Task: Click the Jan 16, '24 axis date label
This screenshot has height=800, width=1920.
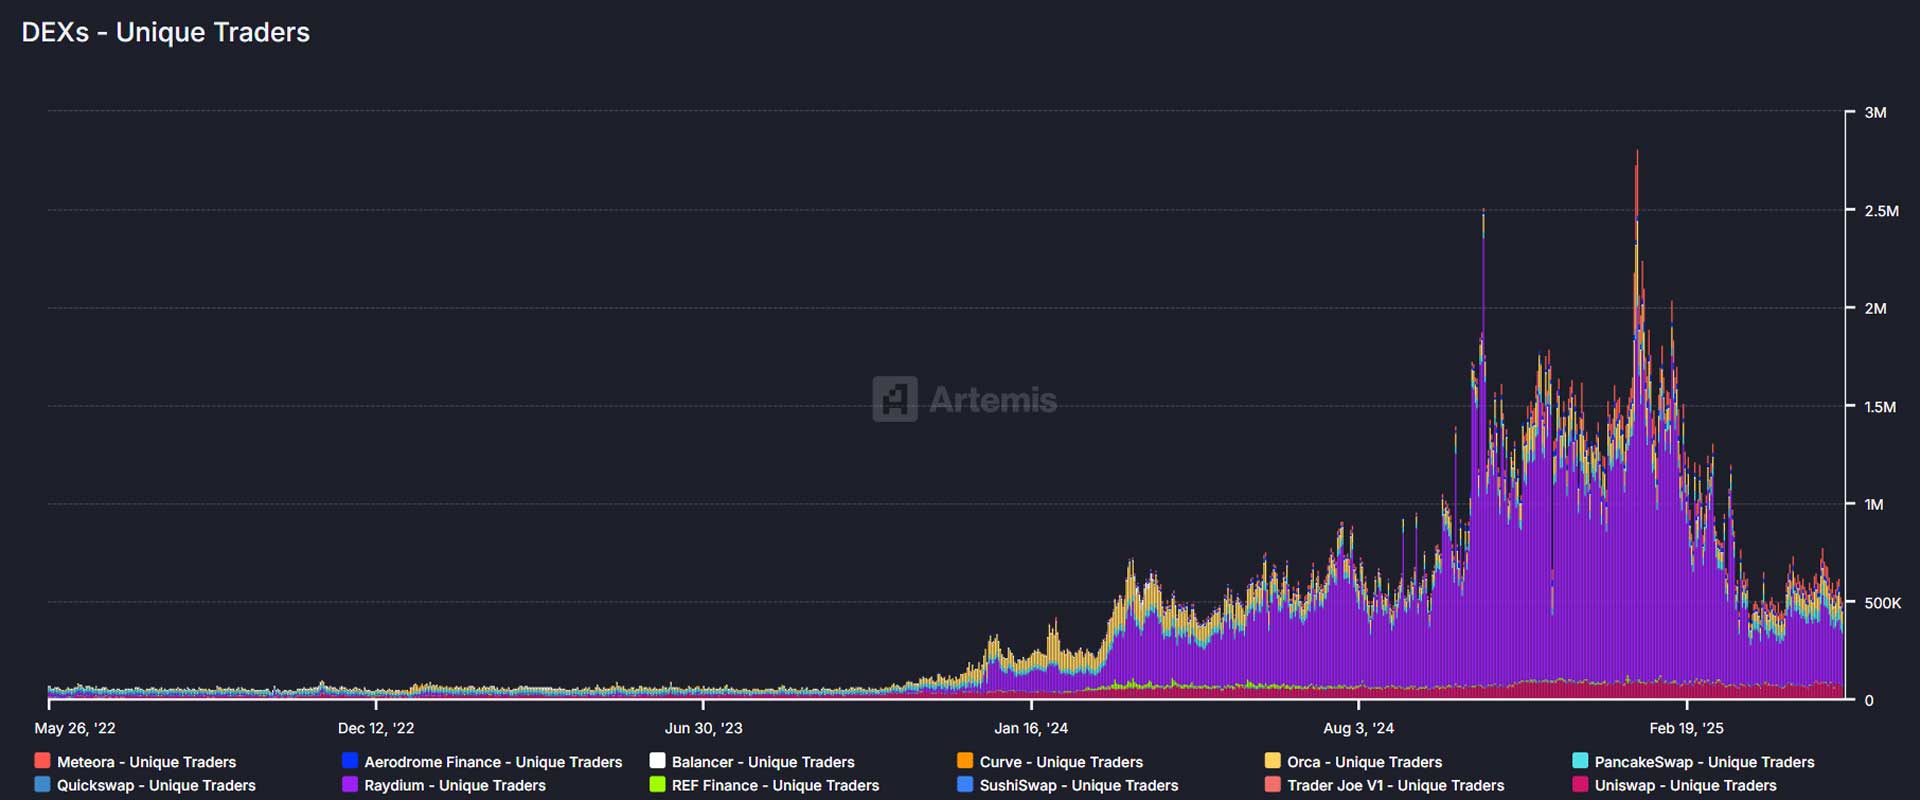Action: [x=1031, y=728]
